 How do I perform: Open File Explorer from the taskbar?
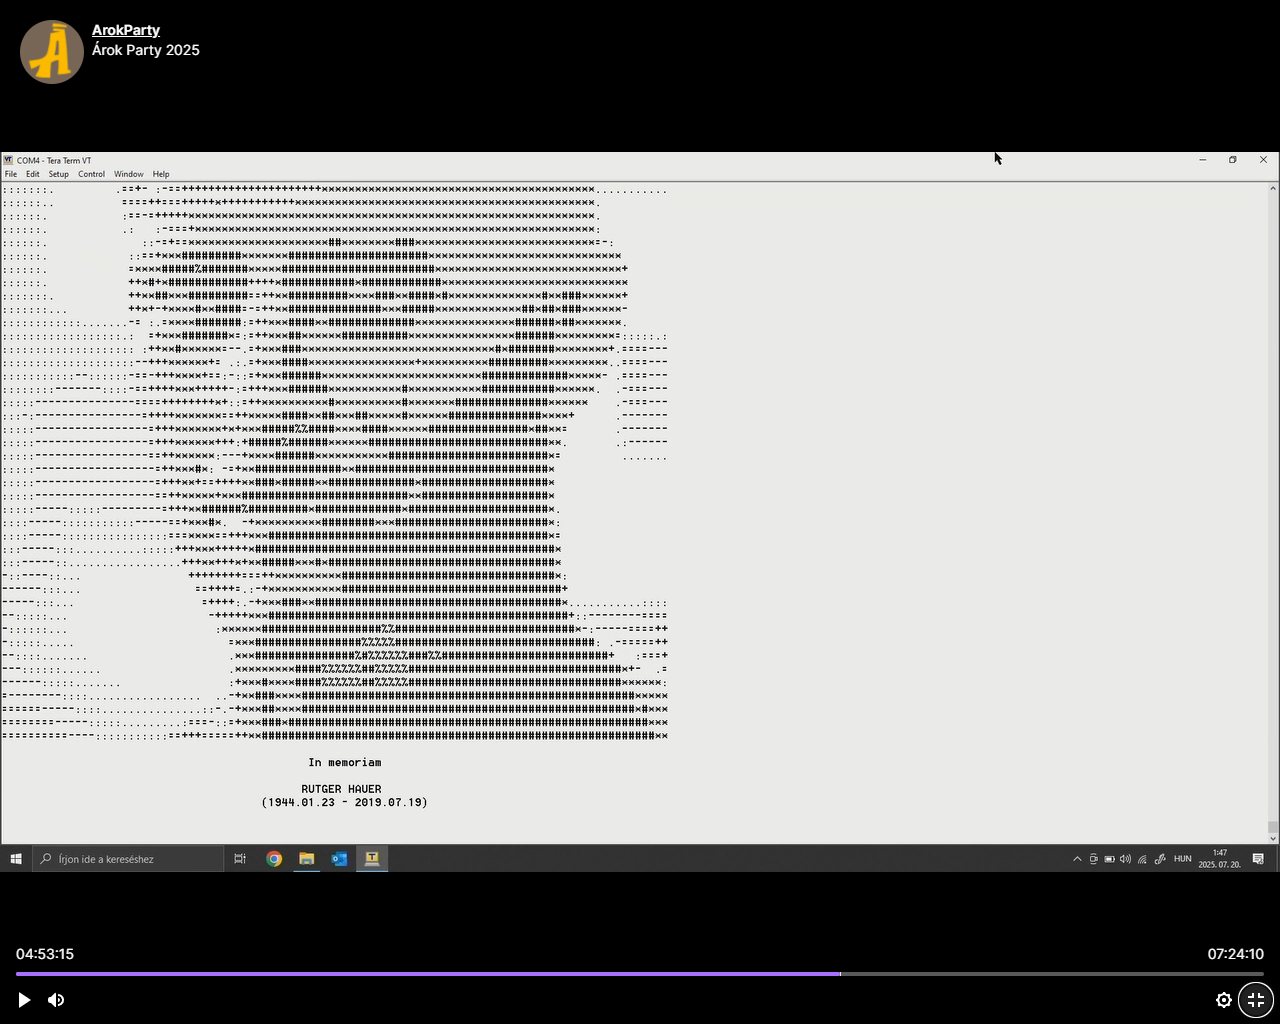pos(307,859)
